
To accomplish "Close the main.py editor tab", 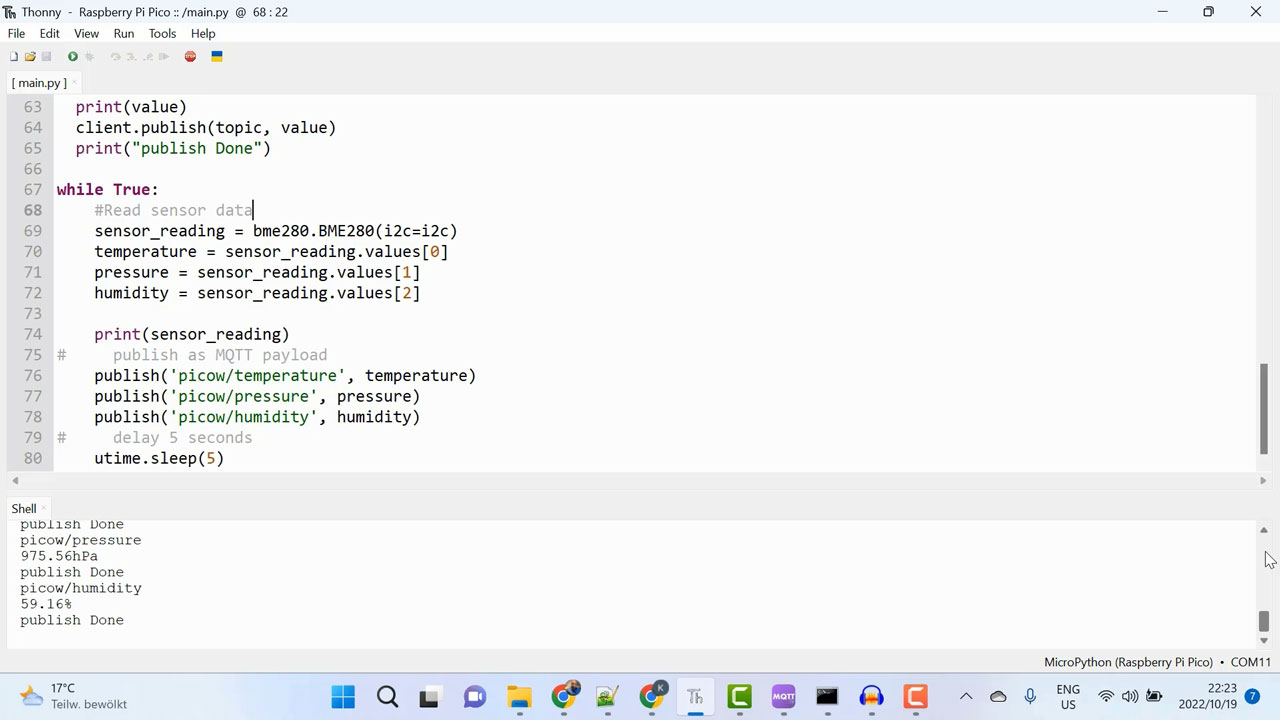I will click(x=76, y=82).
